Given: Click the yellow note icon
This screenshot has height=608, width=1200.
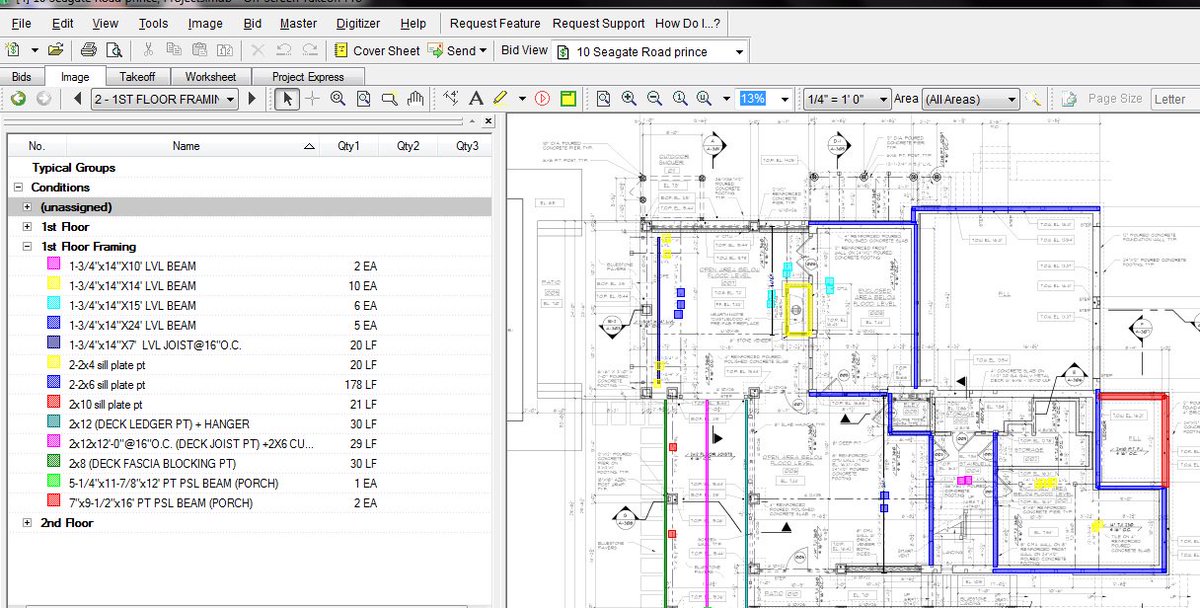Looking at the screenshot, I should tap(568, 99).
